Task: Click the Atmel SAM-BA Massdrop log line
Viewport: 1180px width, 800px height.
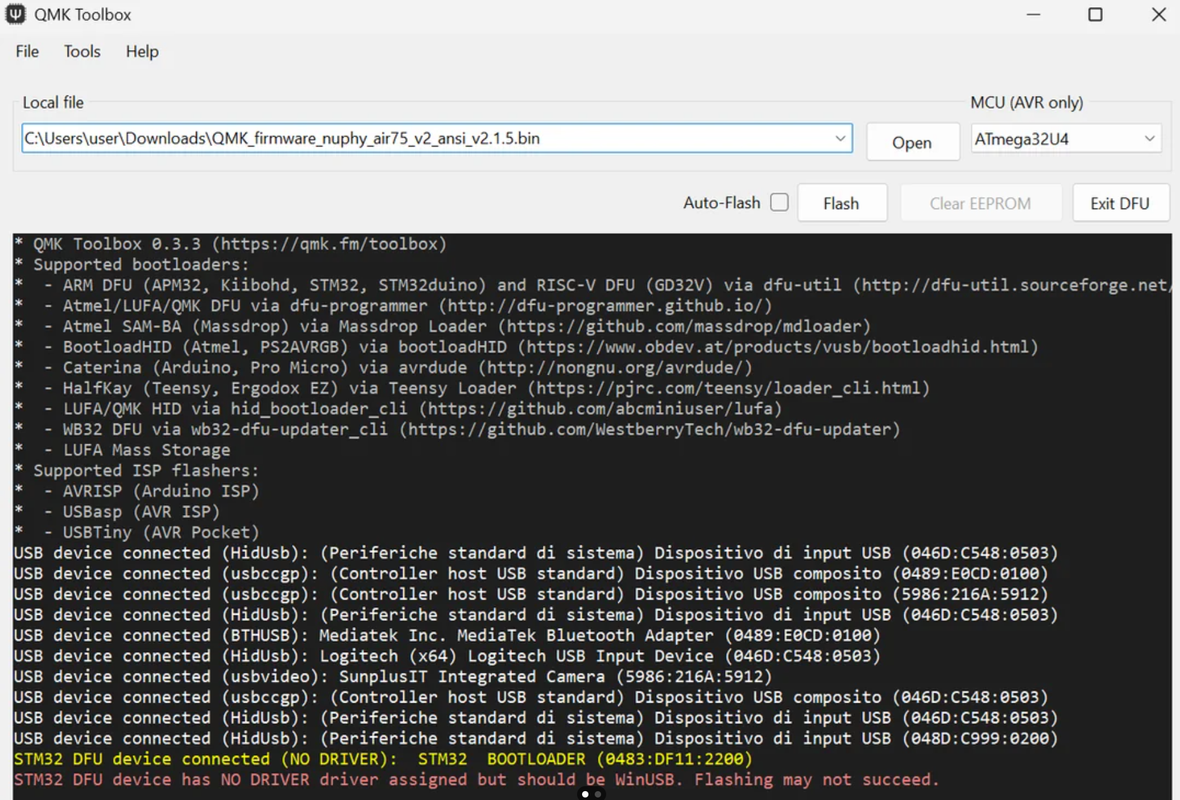Action: (x=442, y=327)
